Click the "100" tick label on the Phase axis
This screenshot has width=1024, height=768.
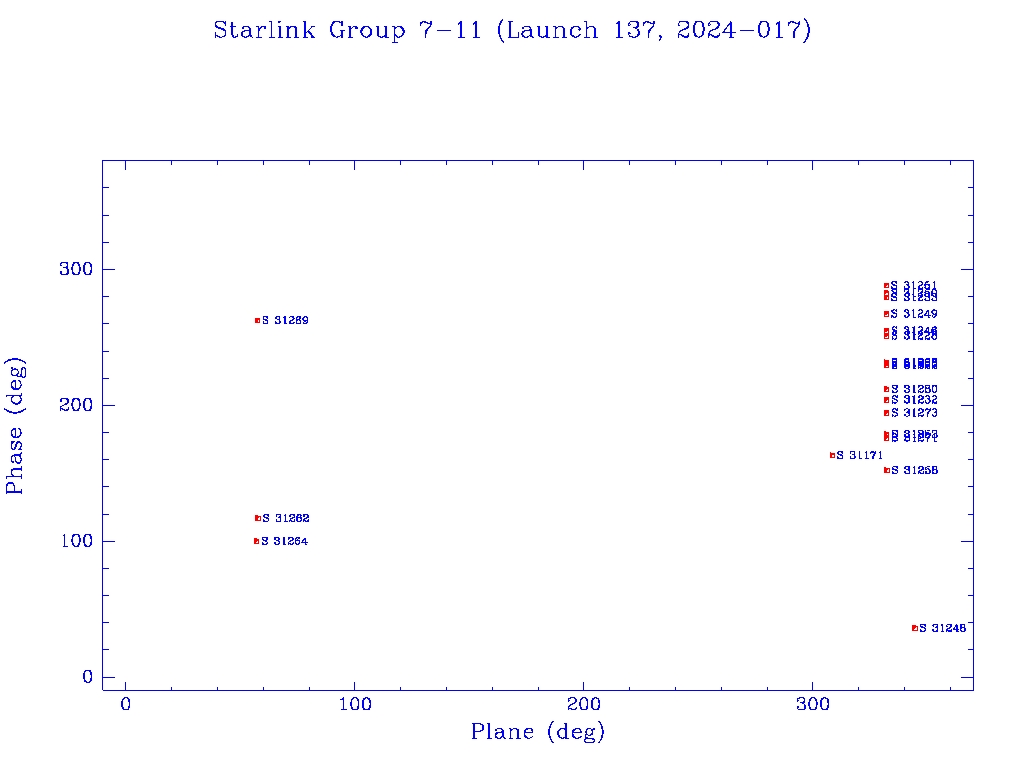(77, 541)
